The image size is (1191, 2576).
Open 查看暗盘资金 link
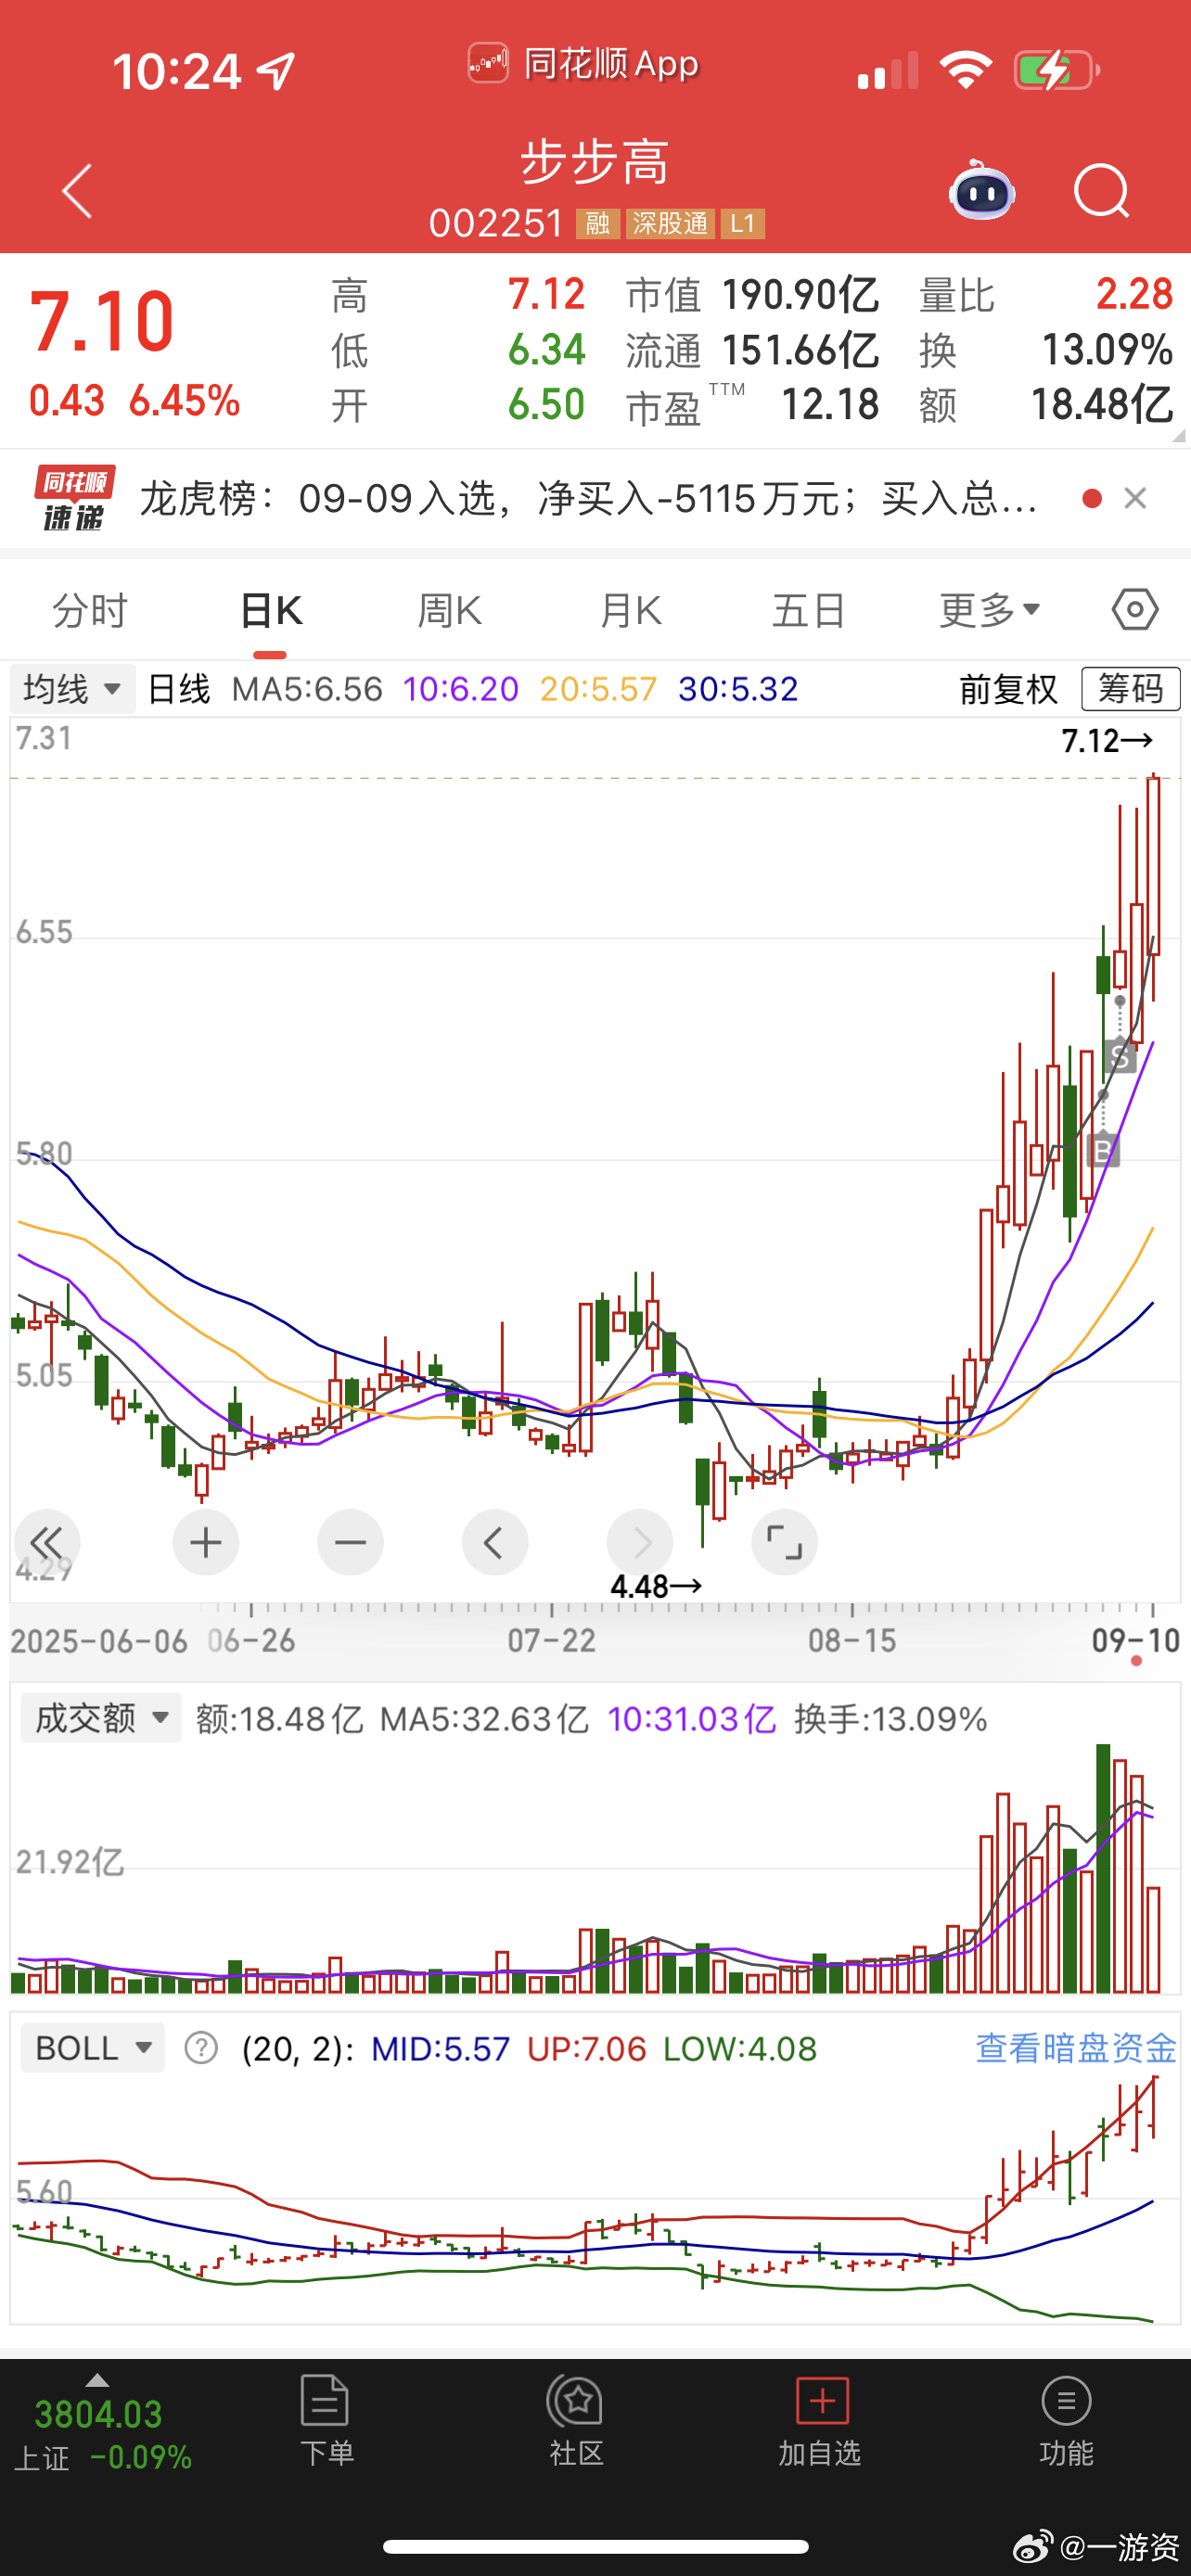coord(1076,2048)
